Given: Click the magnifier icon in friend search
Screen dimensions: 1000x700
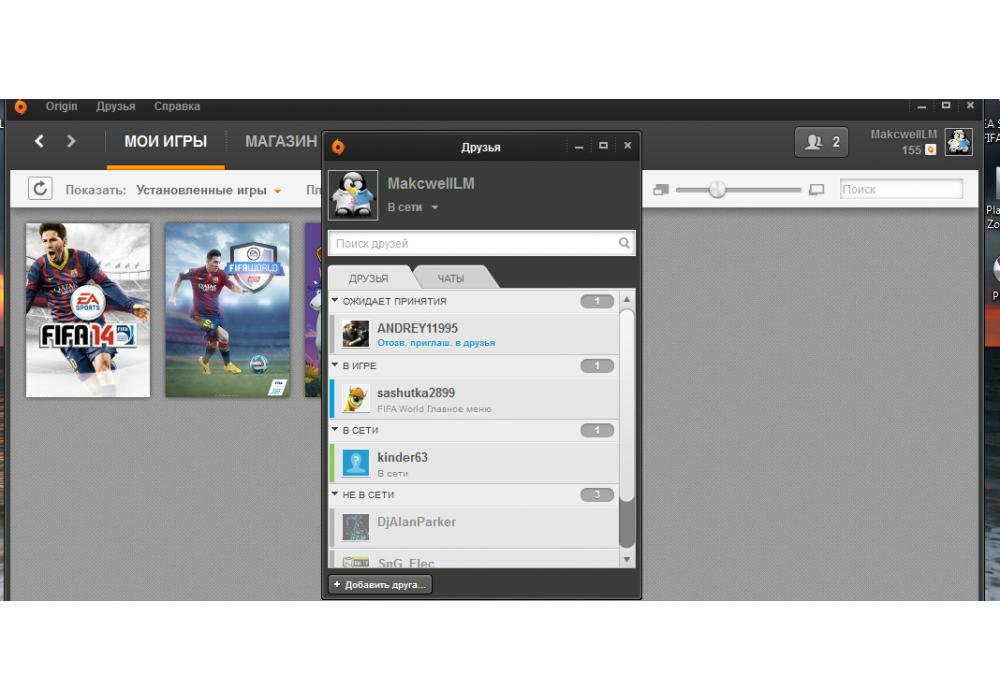Looking at the screenshot, I should pos(624,243).
